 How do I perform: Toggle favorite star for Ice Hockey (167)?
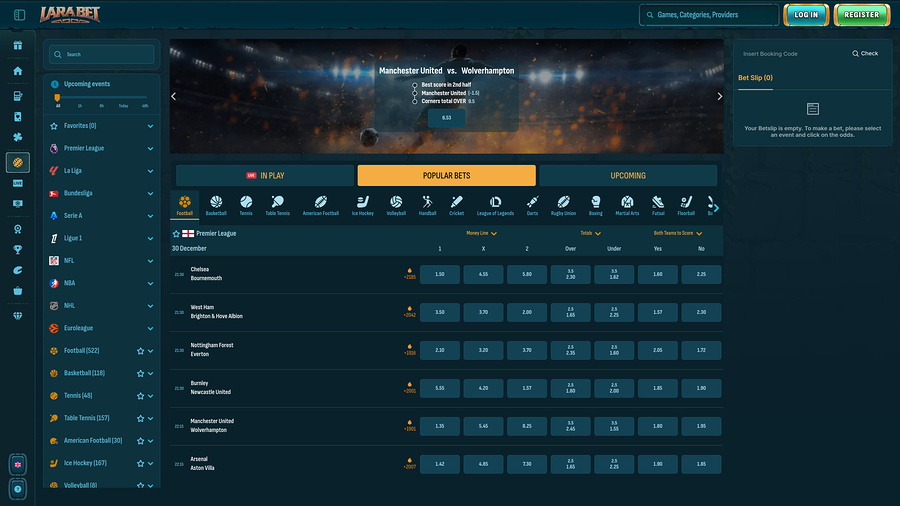pyautogui.click(x=140, y=463)
